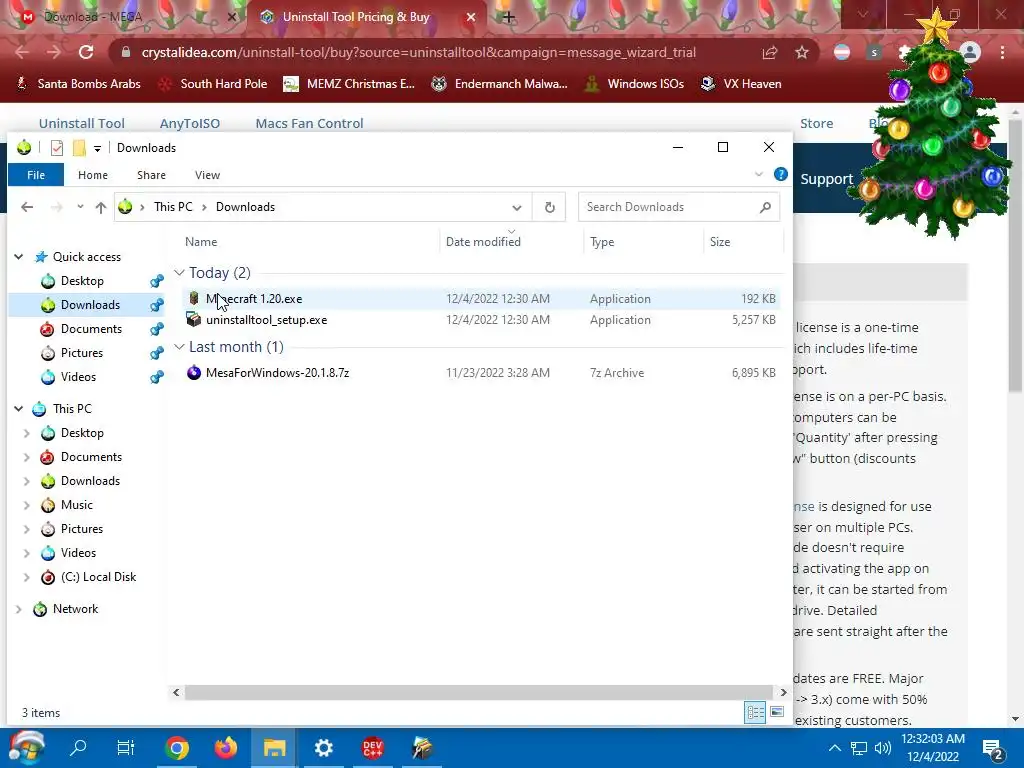The width and height of the screenshot is (1024, 768).
Task: Open the Windows ISOs bookmark
Action: pos(635,84)
